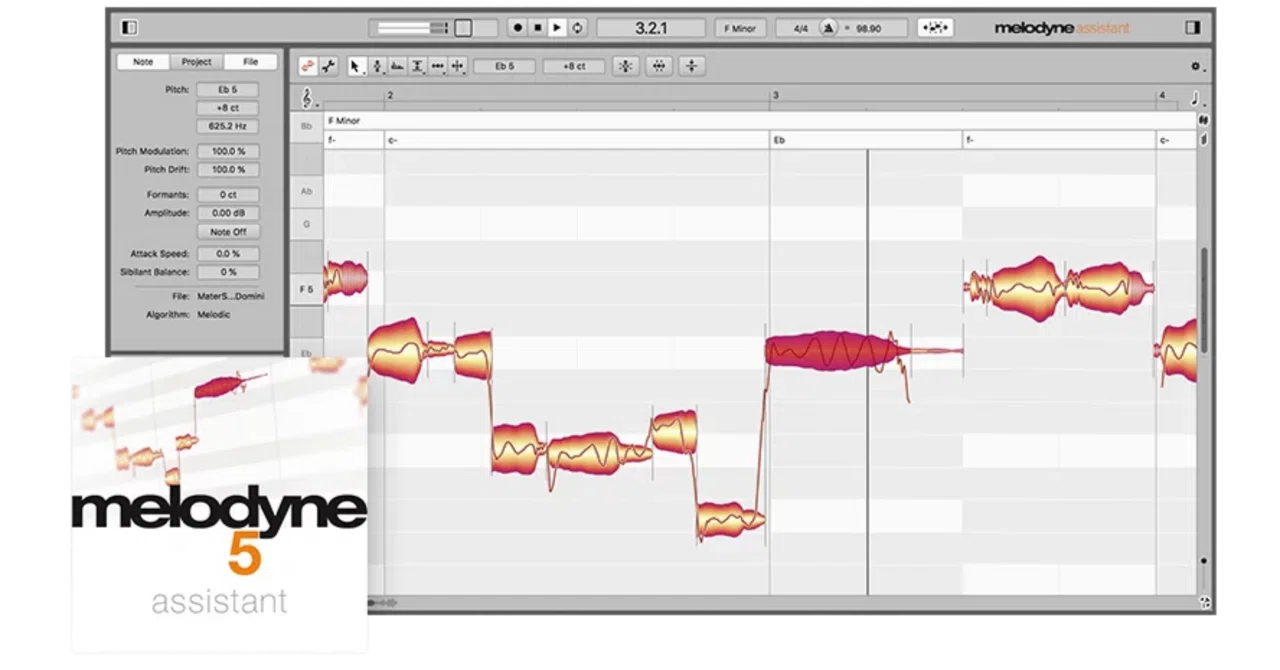Click the Formants 0 ct field
The height and width of the screenshot is (670, 1280).
[x=228, y=194]
